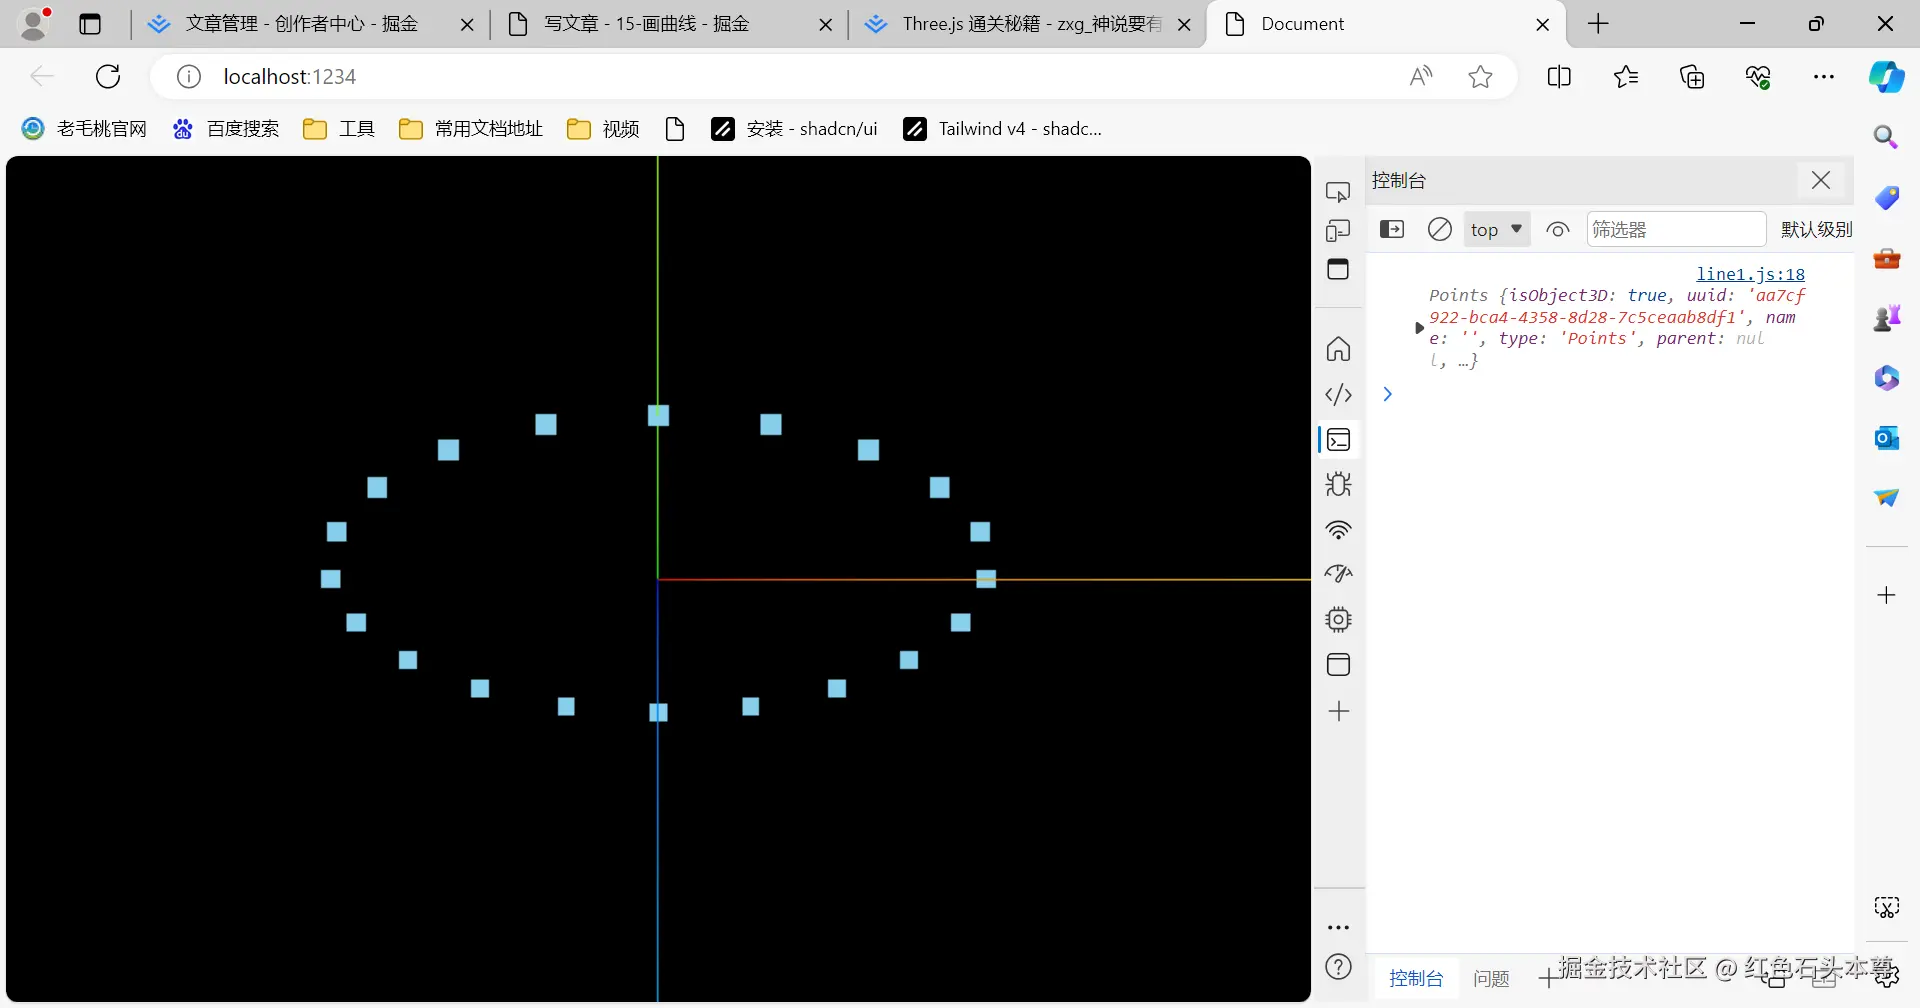This screenshot has height=1008, width=1920.
Task: Open the 老毛桃官网 bookmark
Action: pos(85,129)
